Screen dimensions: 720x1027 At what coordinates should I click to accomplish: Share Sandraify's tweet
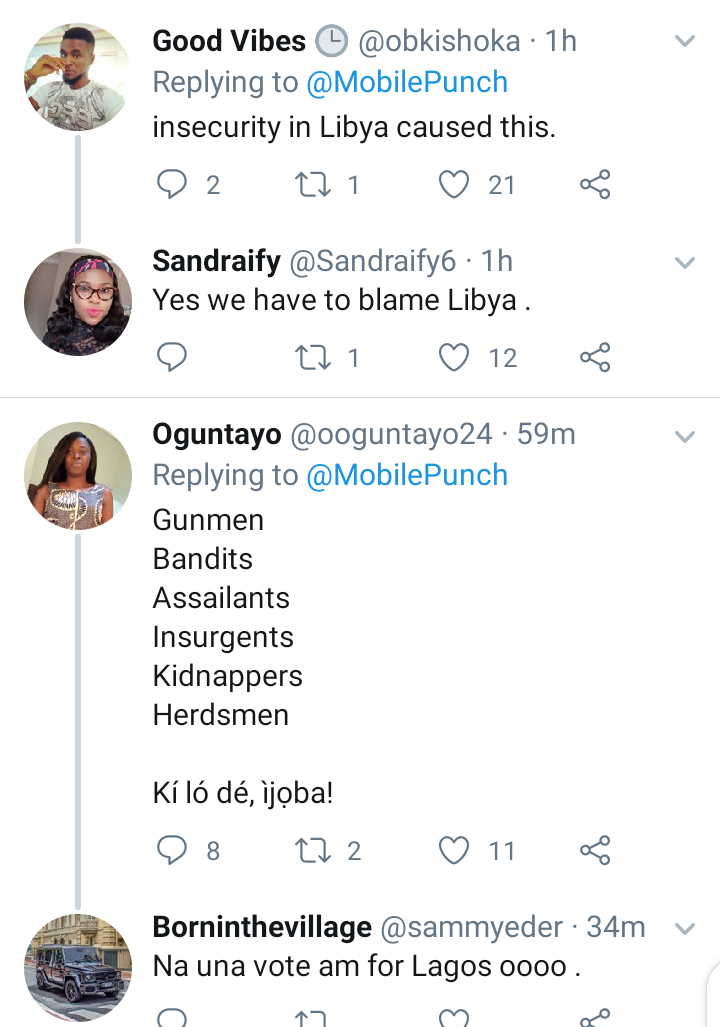click(595, 357)
